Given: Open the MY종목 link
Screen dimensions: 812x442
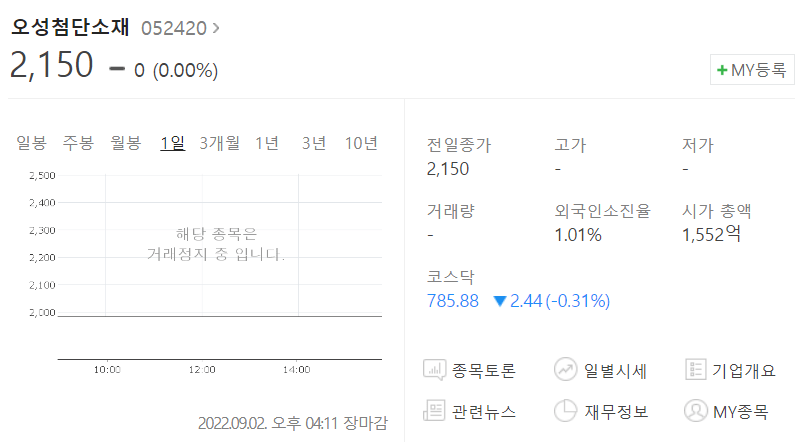Looking at the screenshot, I should 741,412.
